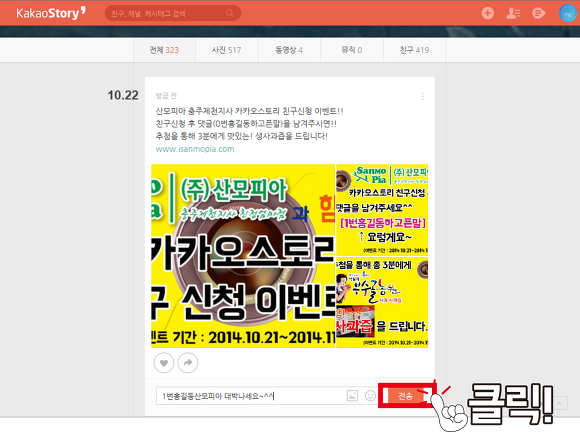The image size is (580, 432).
Task: Click the scroll-to-top arrow button
Action: coord(559,403)
